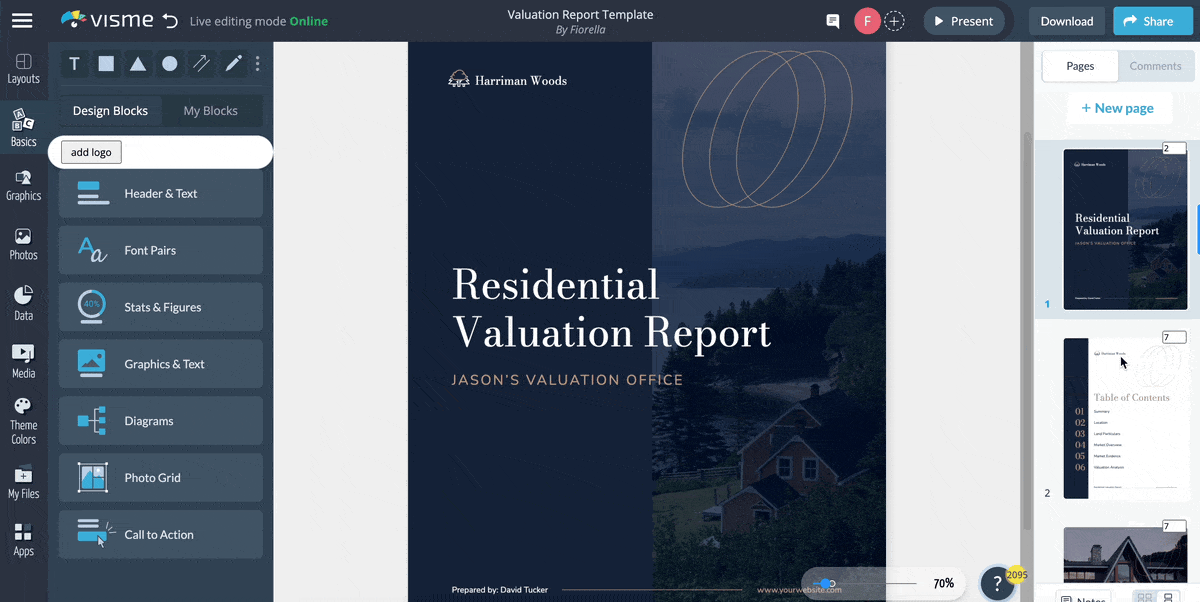1200x602 pixels.
Task: Switch to the Comments tab
Action: [1155, 66]
